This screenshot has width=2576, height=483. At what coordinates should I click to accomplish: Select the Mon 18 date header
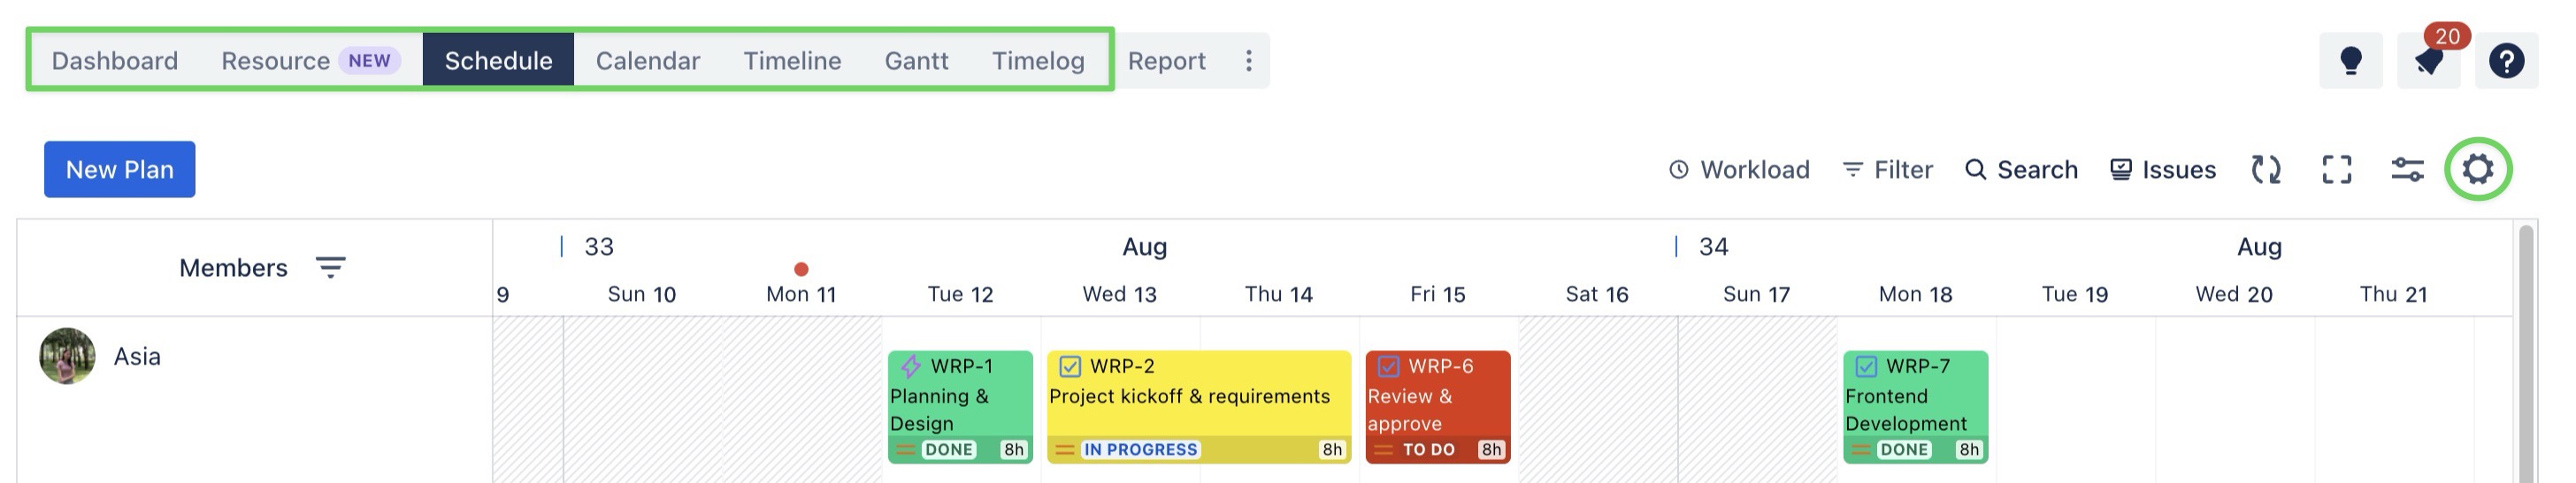pos(1915,294)
